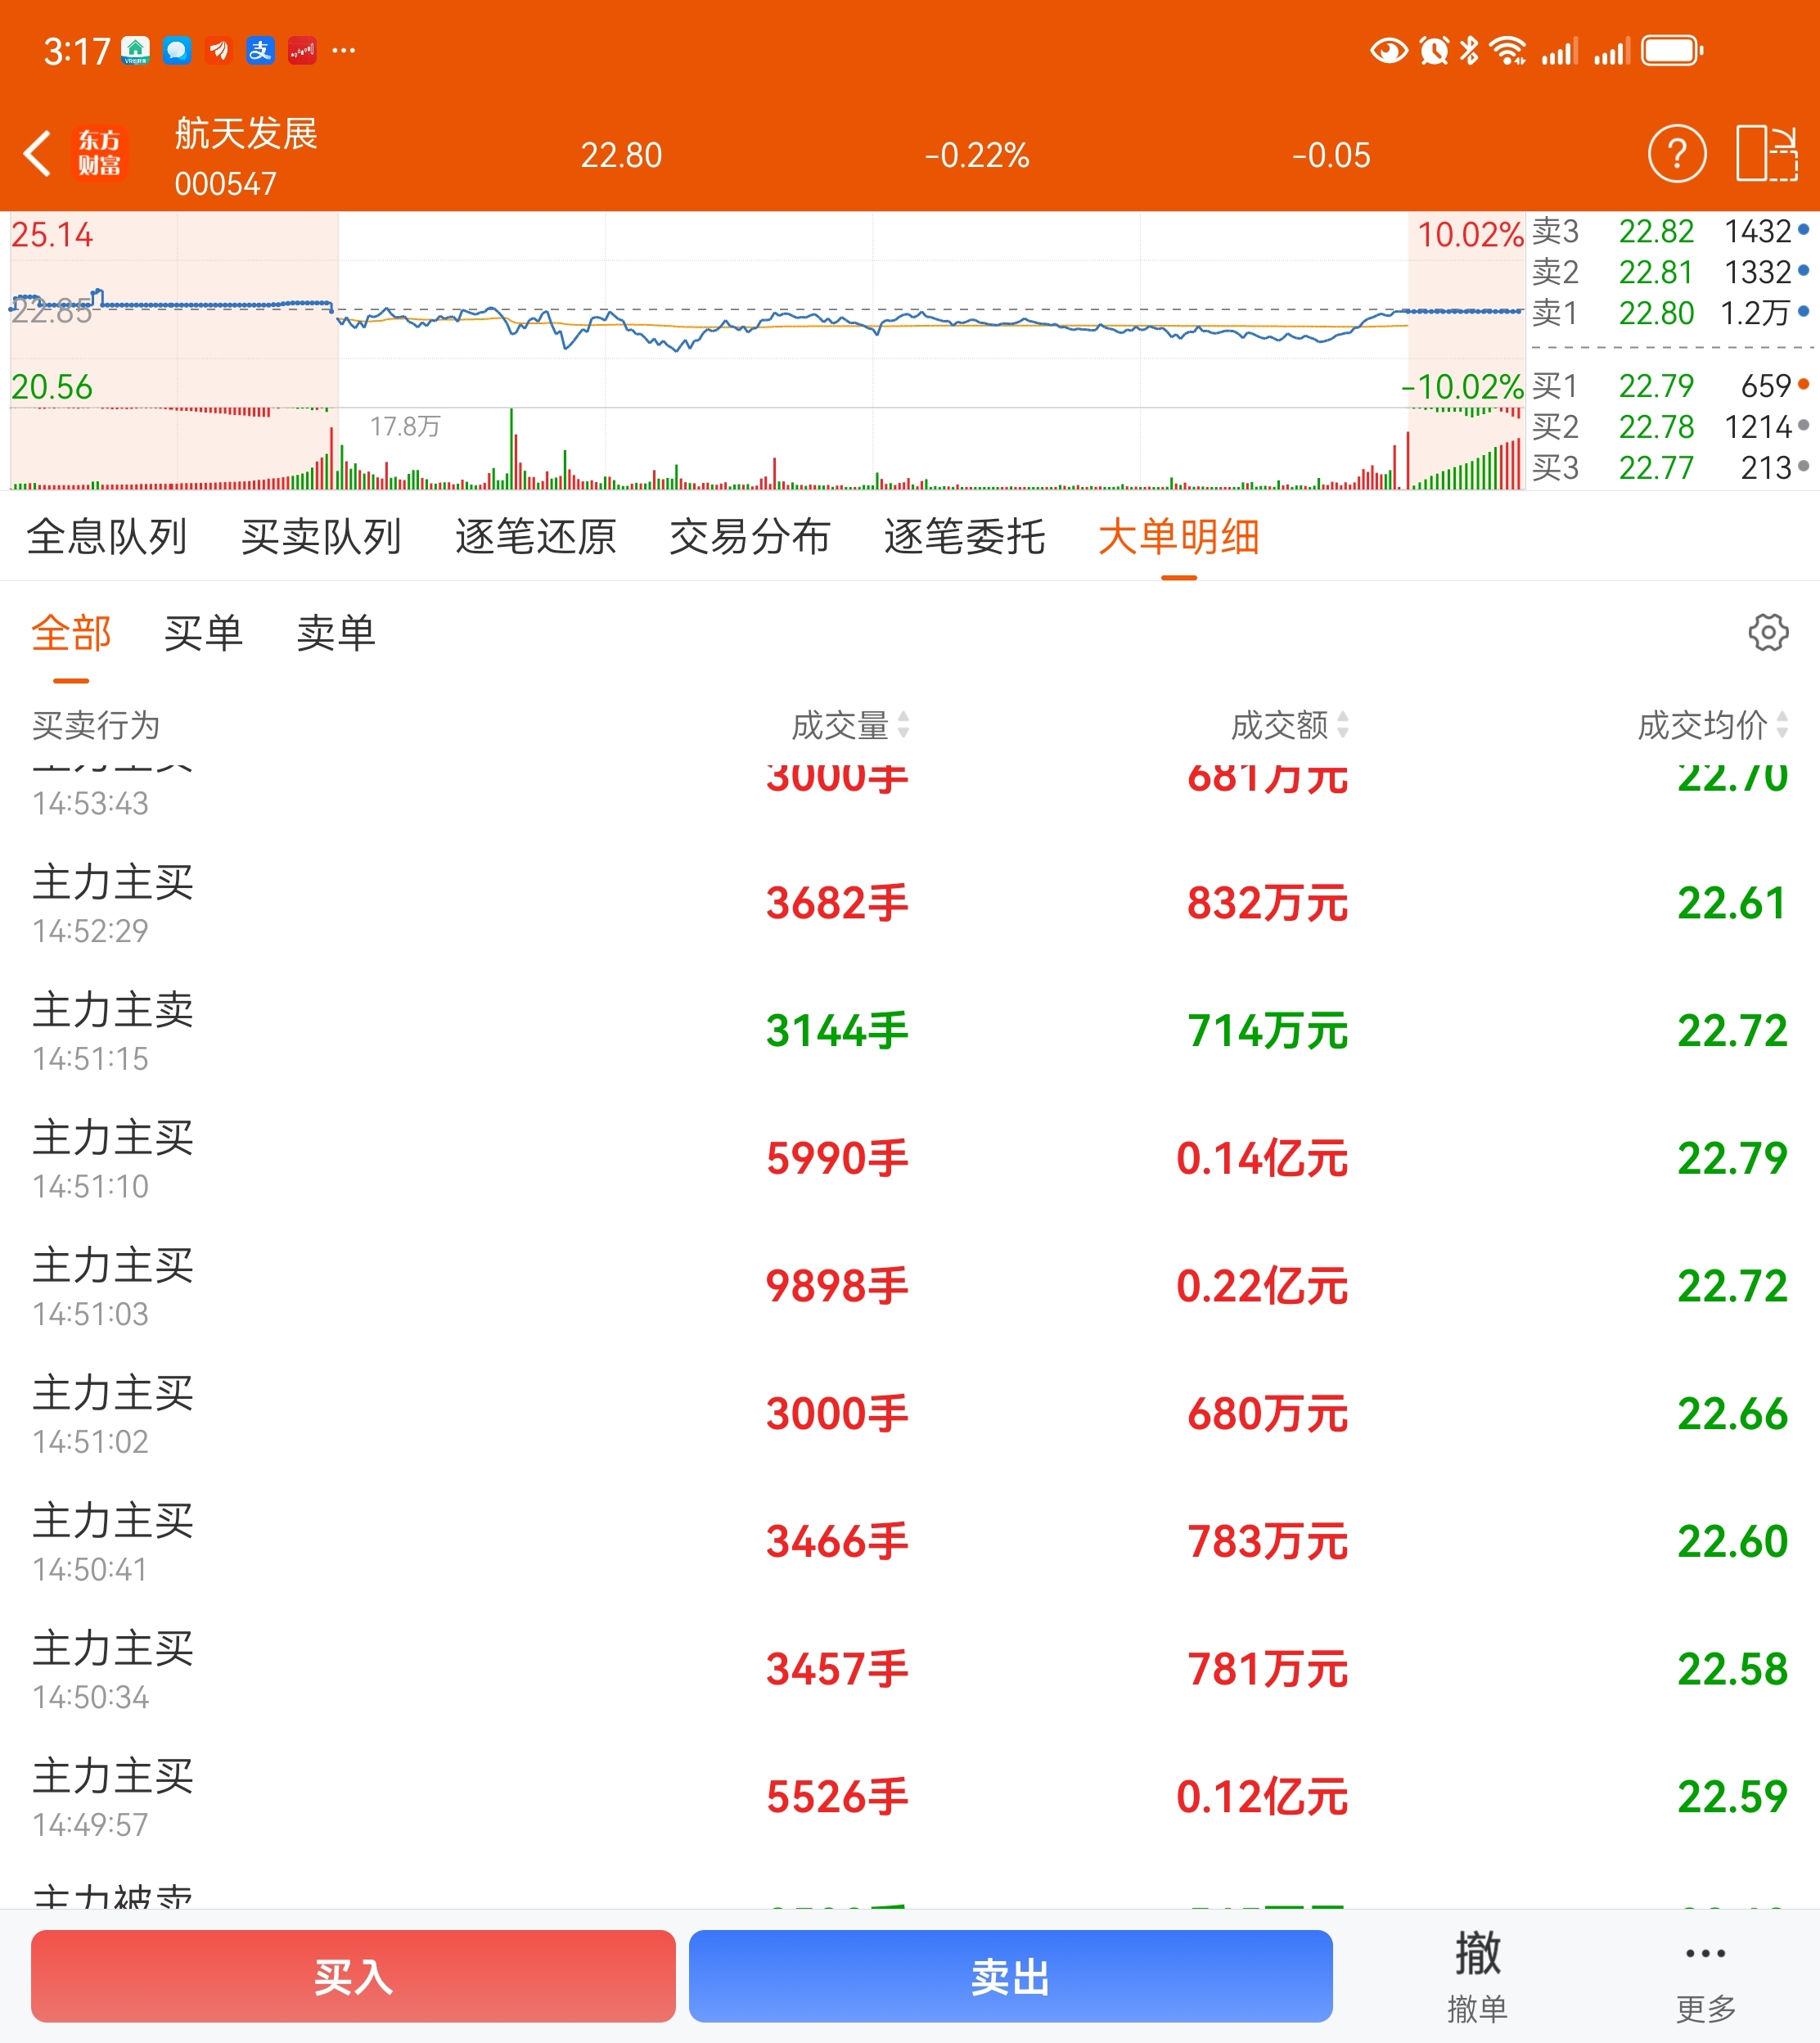Viewport: 1820px width, 2043px height.
Task: Switch to the 逐笔还原 tab
Action: (x=535, y=537)
